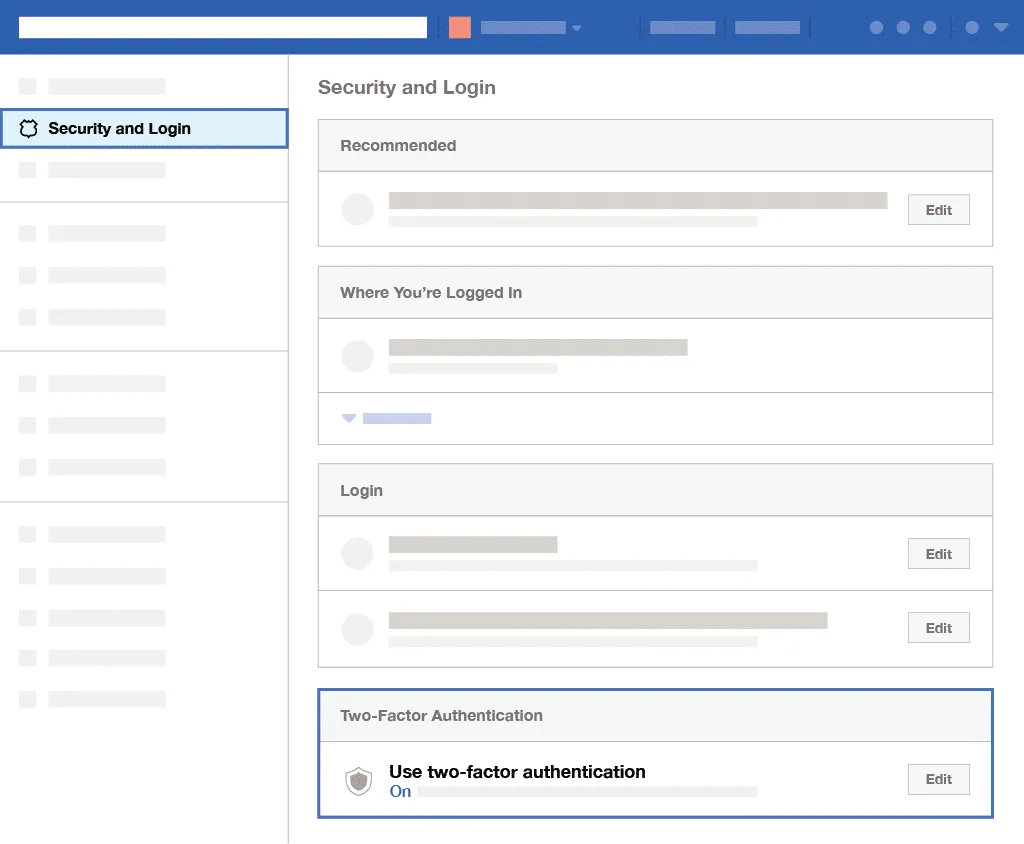The height and width of the screenshot is (844, 1024).
Task: Click the shield icon beside Security and Login
Action: tap(28, 129)
